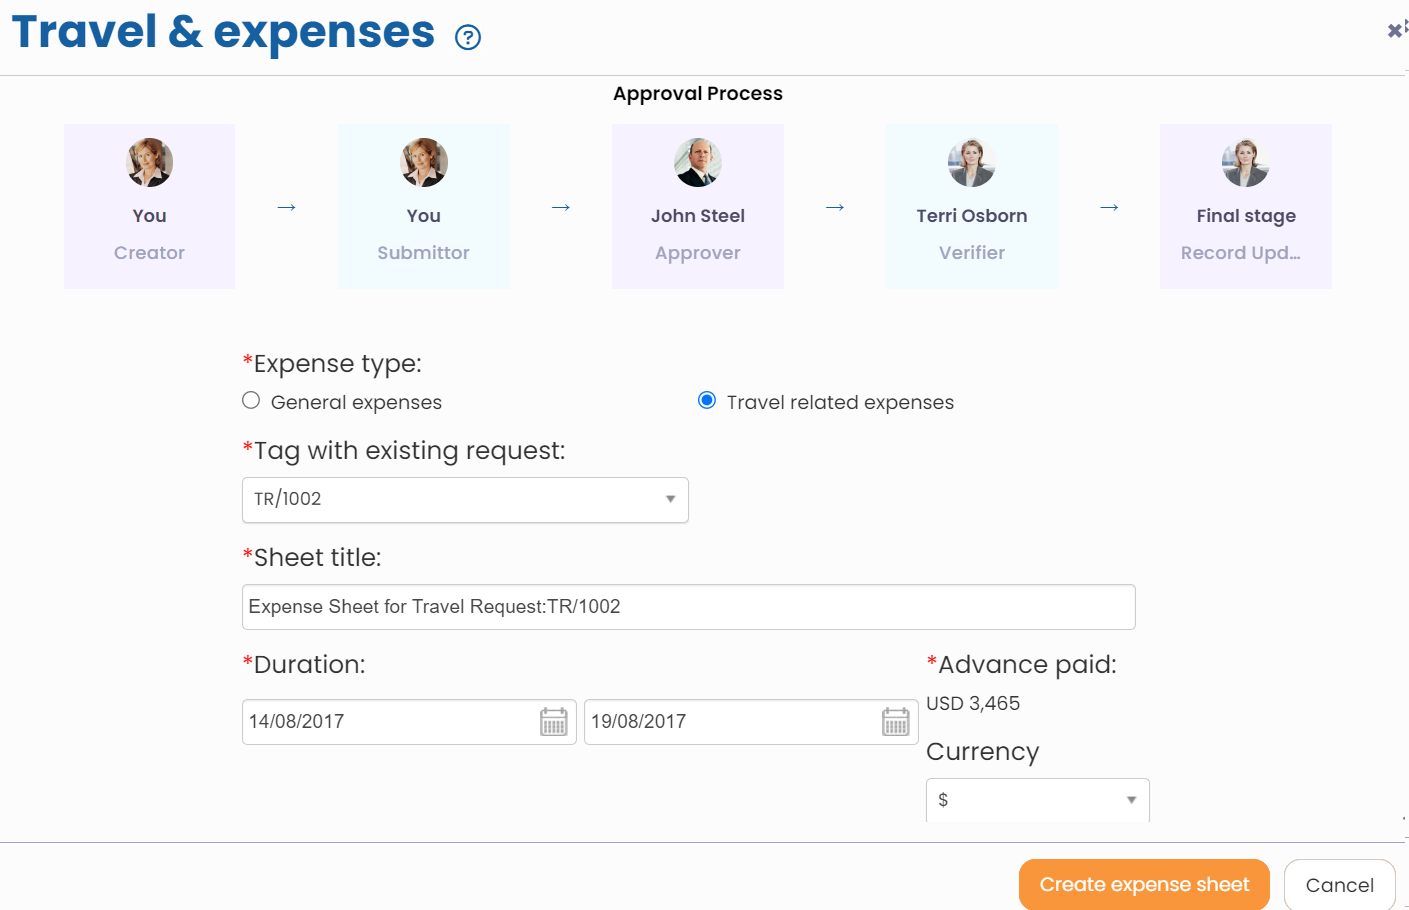Open the calendar picker for the end date
The width and height of the screenshot is (1409, 910).
[895, 721]
